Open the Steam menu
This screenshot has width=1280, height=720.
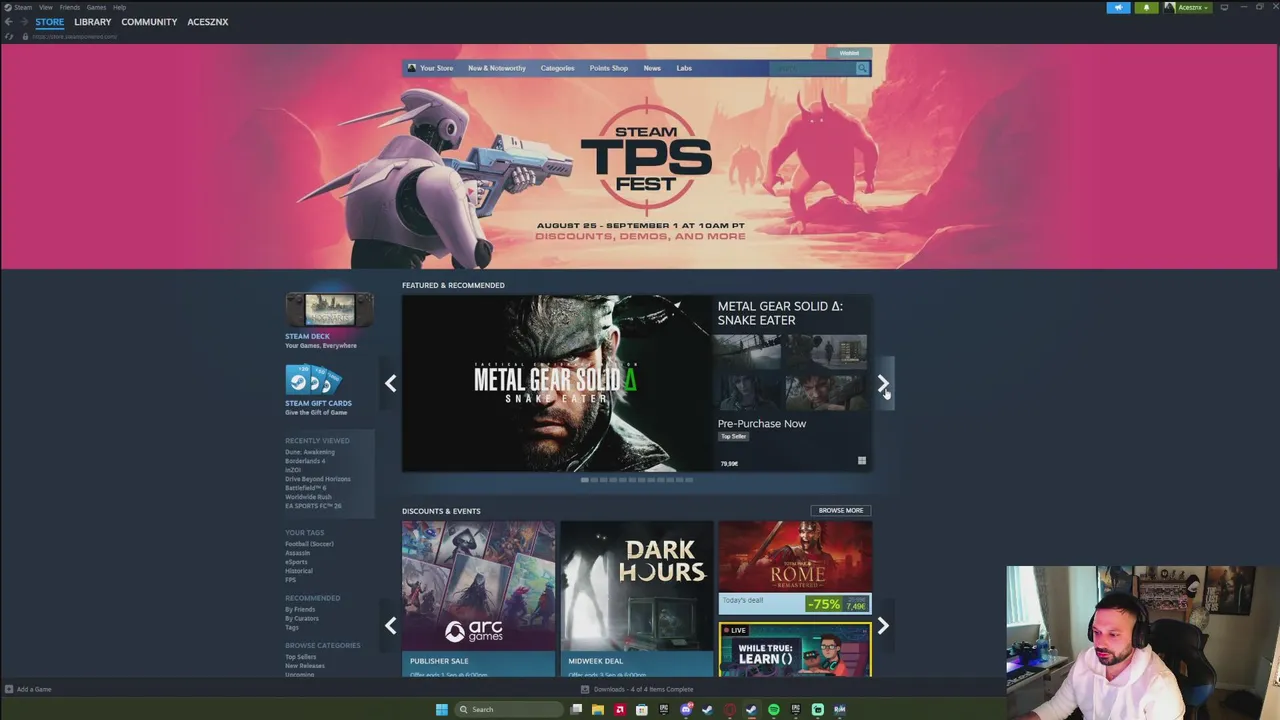pos(22,7)
